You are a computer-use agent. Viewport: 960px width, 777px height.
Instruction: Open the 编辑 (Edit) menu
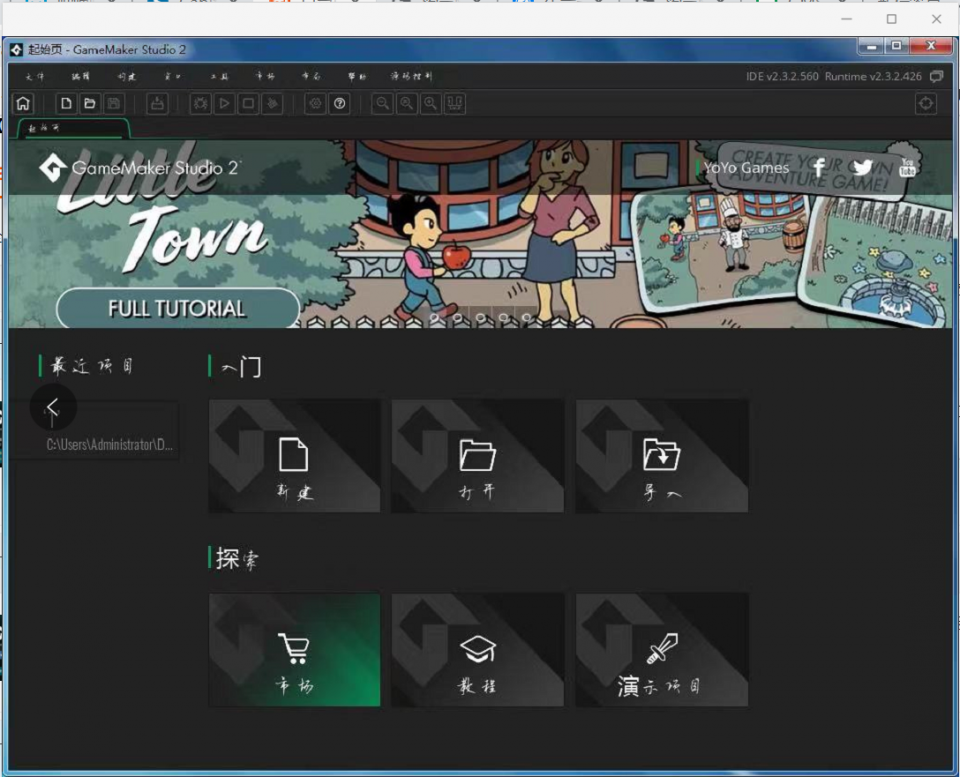[x=81, y=77]
